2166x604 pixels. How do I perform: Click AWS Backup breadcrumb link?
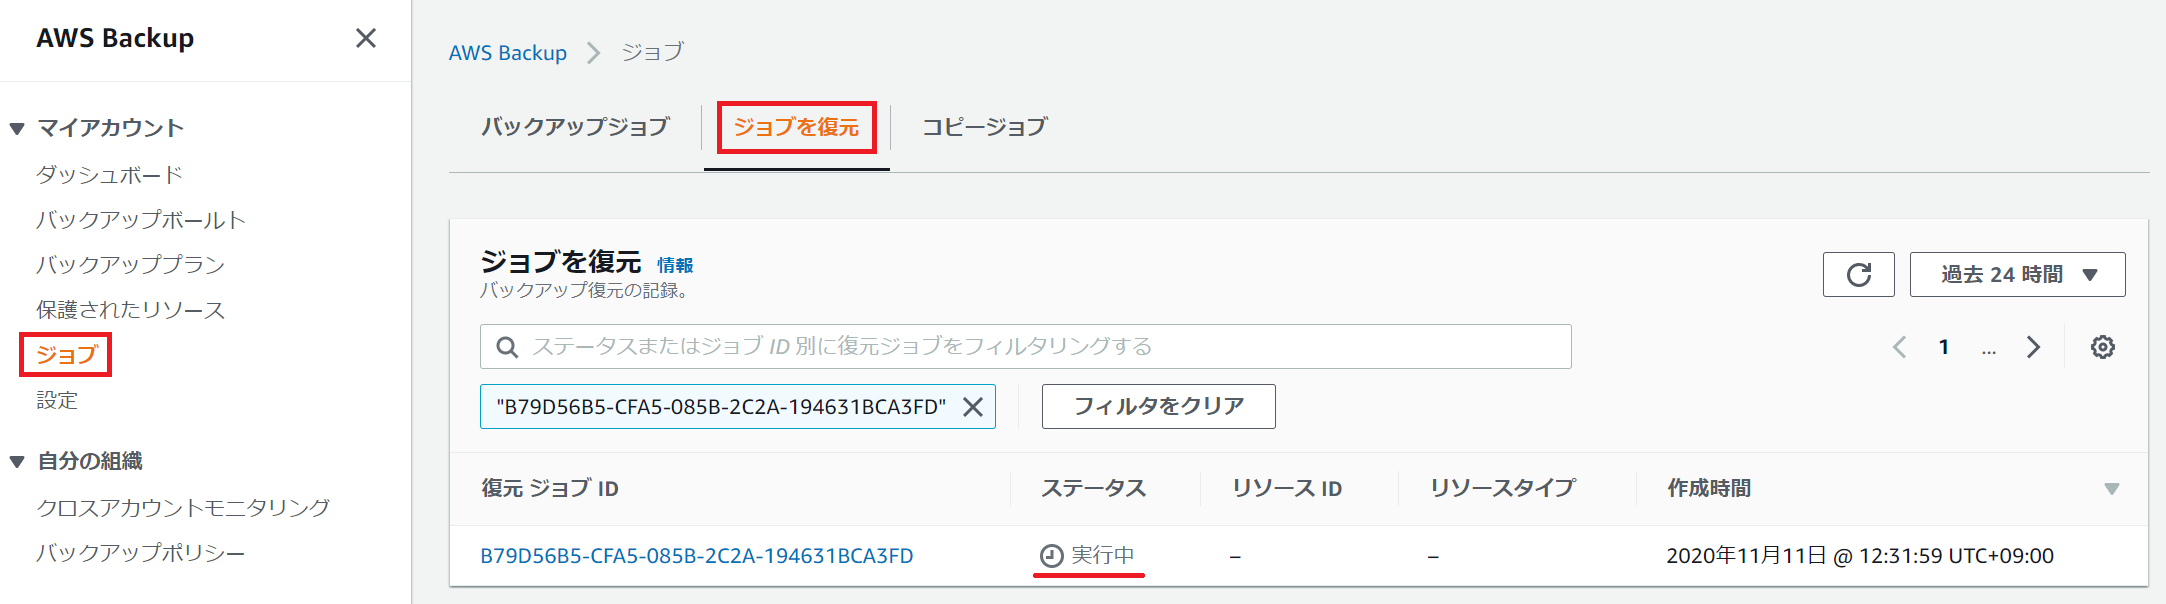click(507, 53)
